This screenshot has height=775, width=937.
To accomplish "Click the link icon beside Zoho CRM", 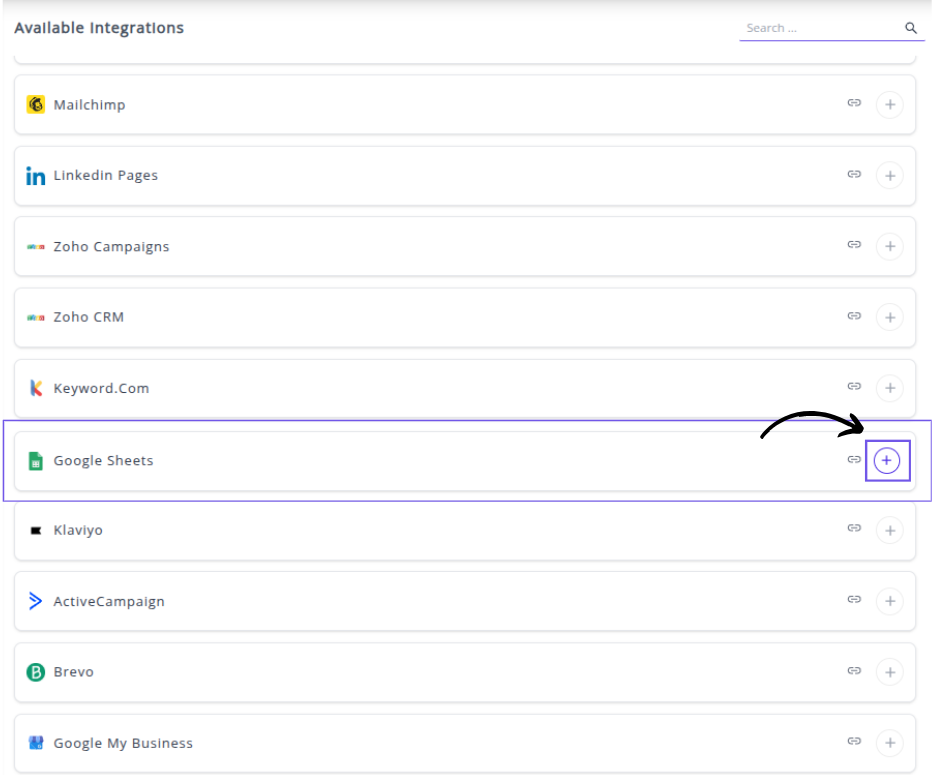I will (854, 316).
